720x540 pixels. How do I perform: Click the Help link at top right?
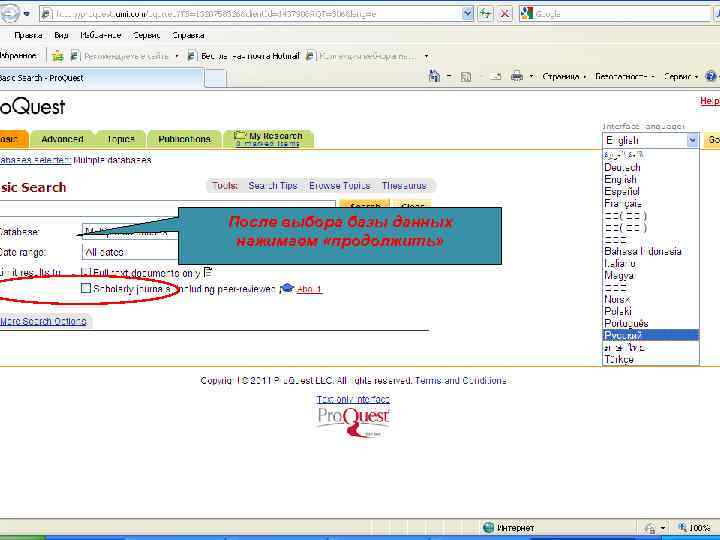[709, 101]
